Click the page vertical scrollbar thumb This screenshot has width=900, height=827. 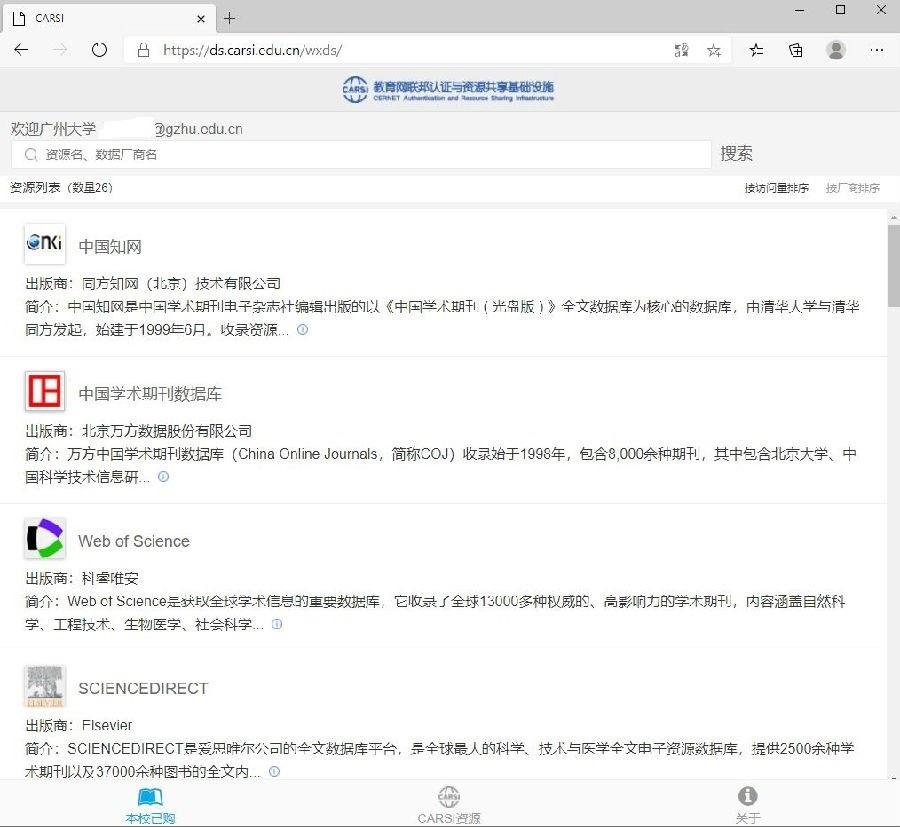pyautogui.click(x=894, y=265)
